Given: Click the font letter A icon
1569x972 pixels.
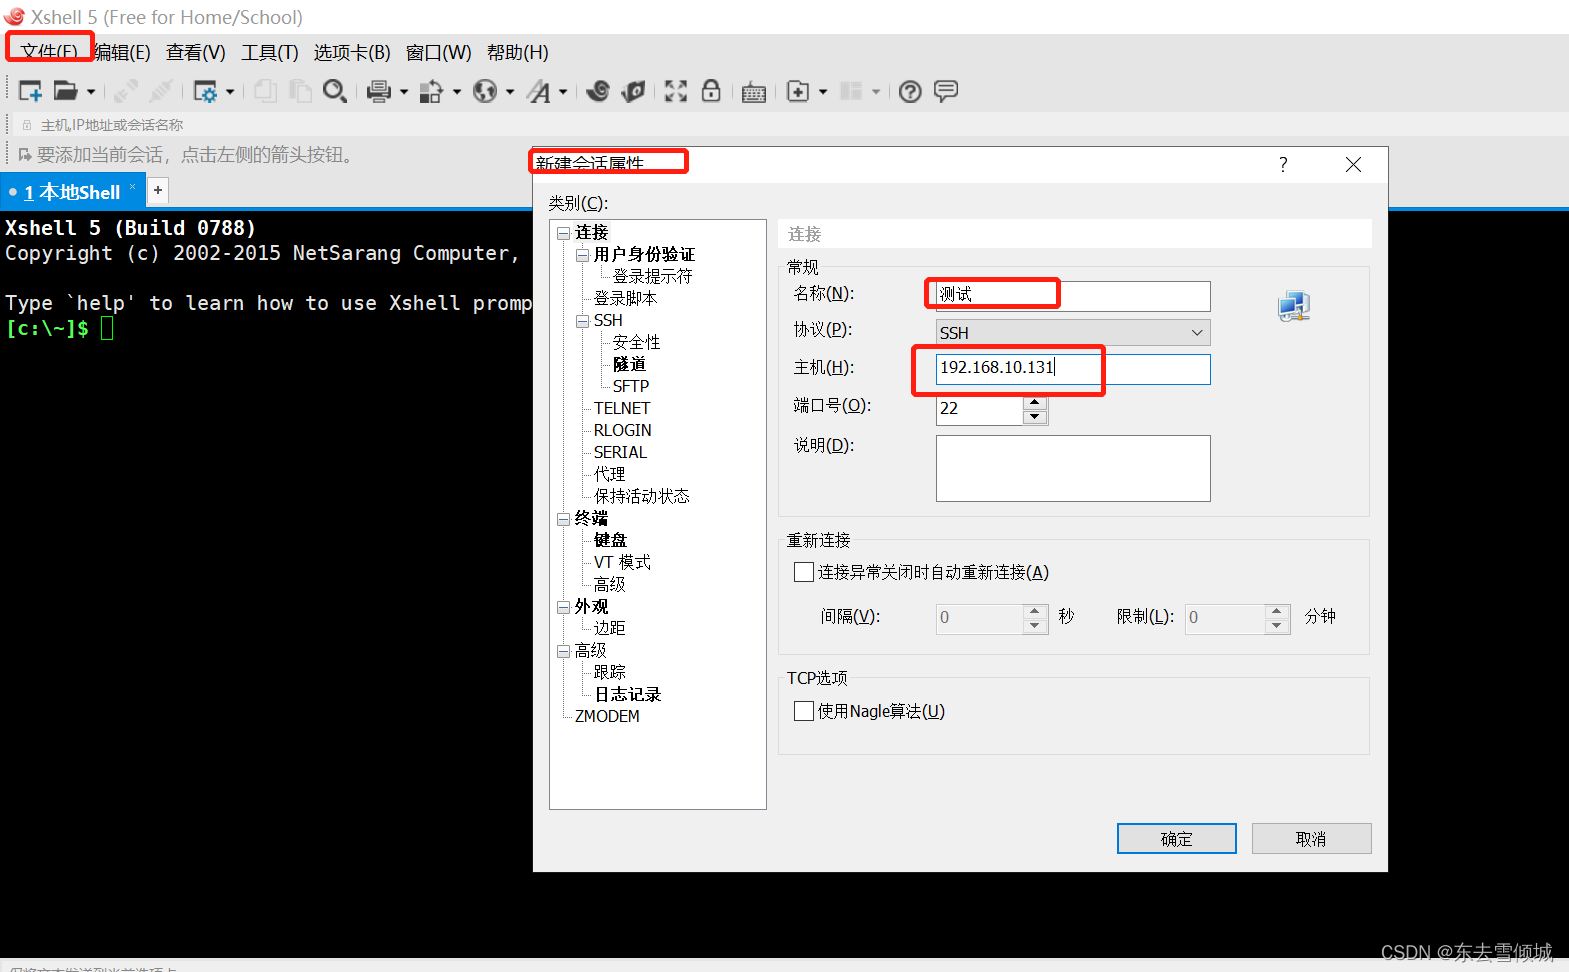Looking at the screenshot, I should point(540,91).
